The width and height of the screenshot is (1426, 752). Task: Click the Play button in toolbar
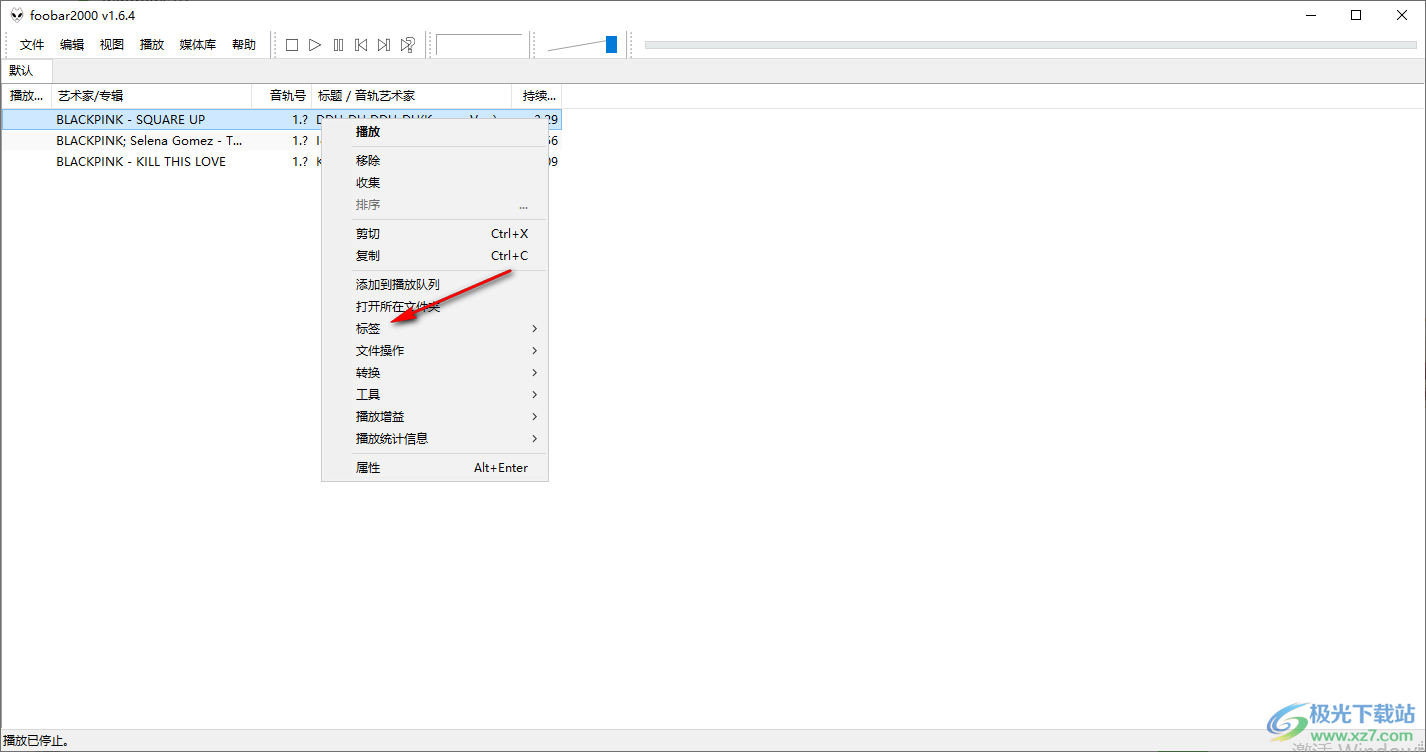[x=315, y=45]
